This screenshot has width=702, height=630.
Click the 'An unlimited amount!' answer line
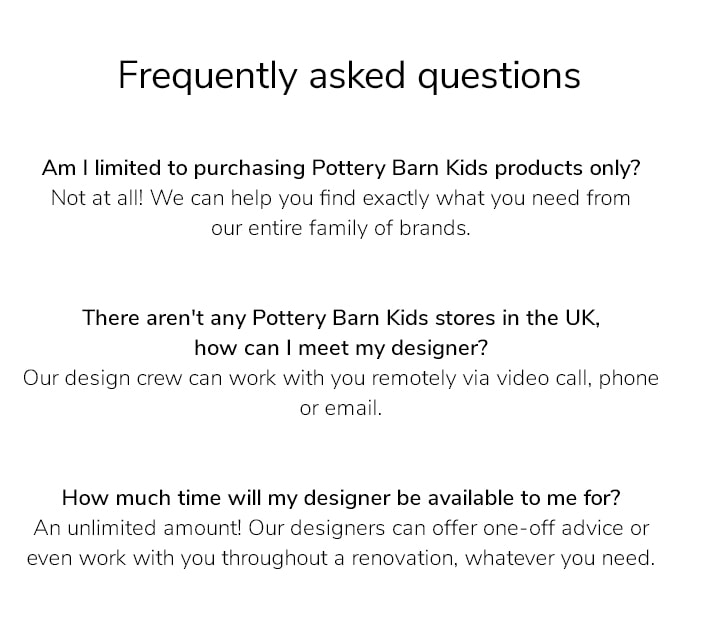point(341,528)
